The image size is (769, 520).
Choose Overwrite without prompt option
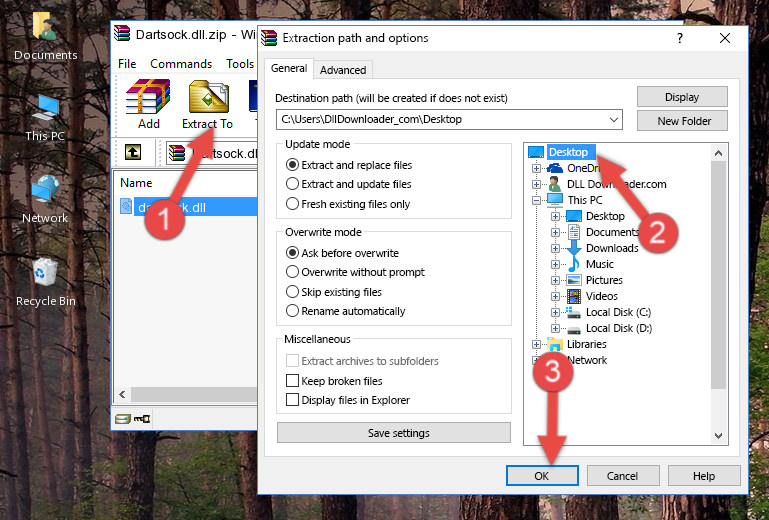click(292, 272)
